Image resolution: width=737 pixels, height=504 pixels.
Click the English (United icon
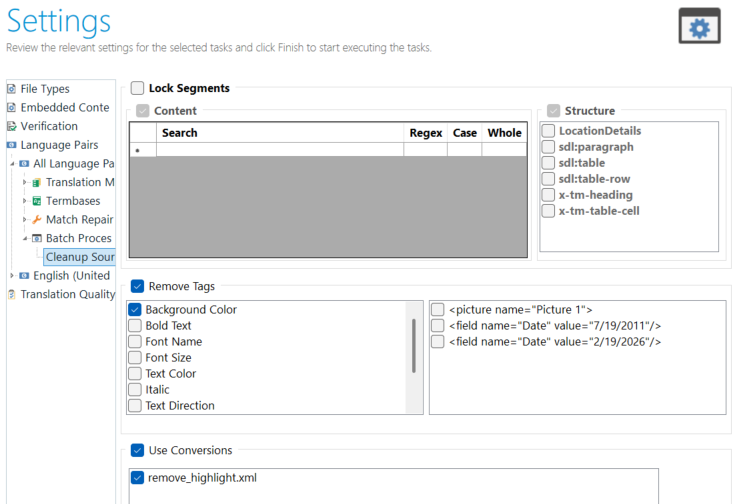pyautogui.click(x=24, y=276)
